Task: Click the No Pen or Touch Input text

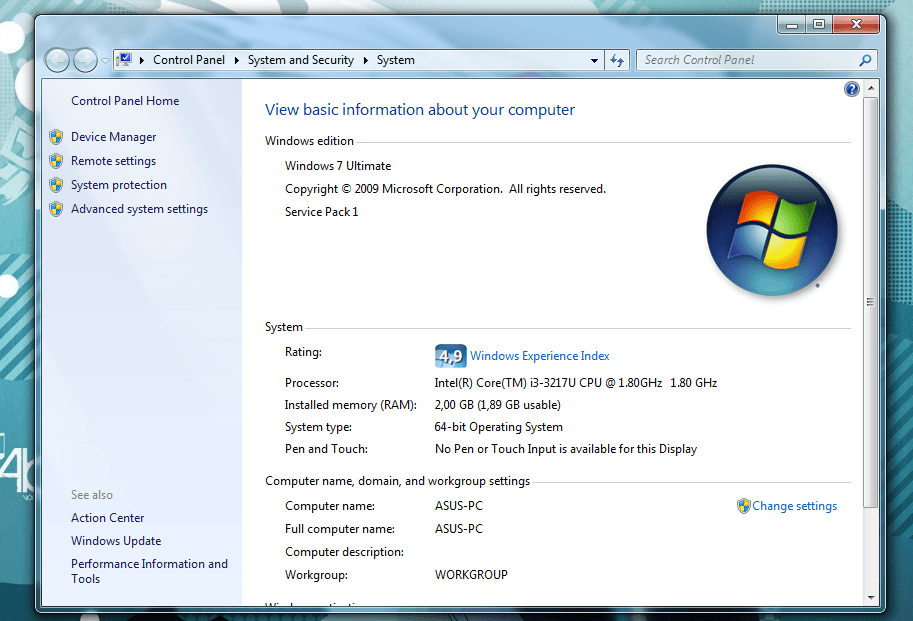Action: pos(565,449)
